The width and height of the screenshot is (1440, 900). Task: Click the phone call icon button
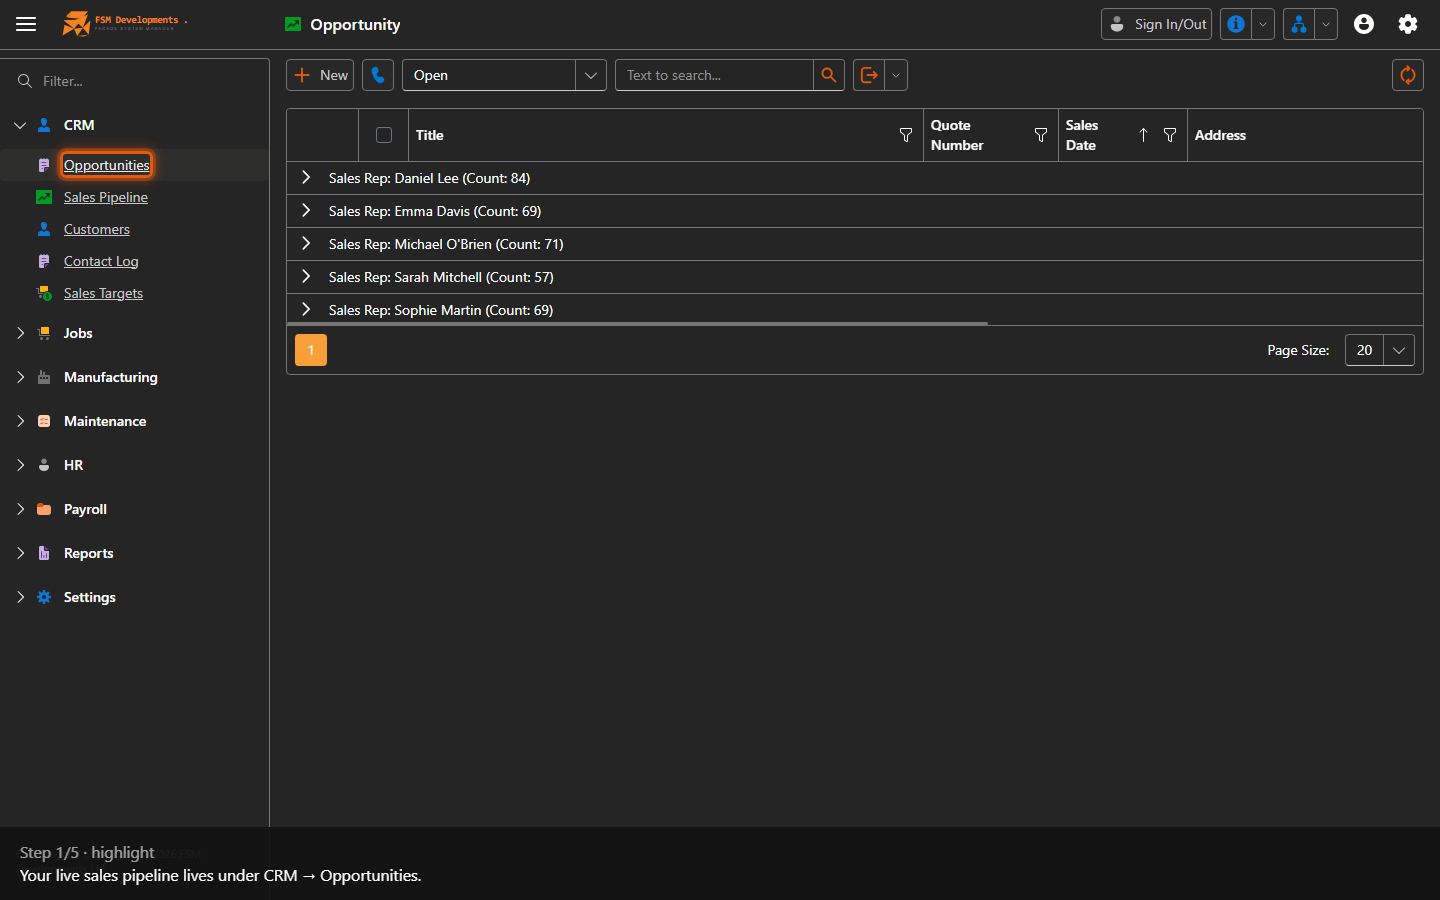(378, 75)
